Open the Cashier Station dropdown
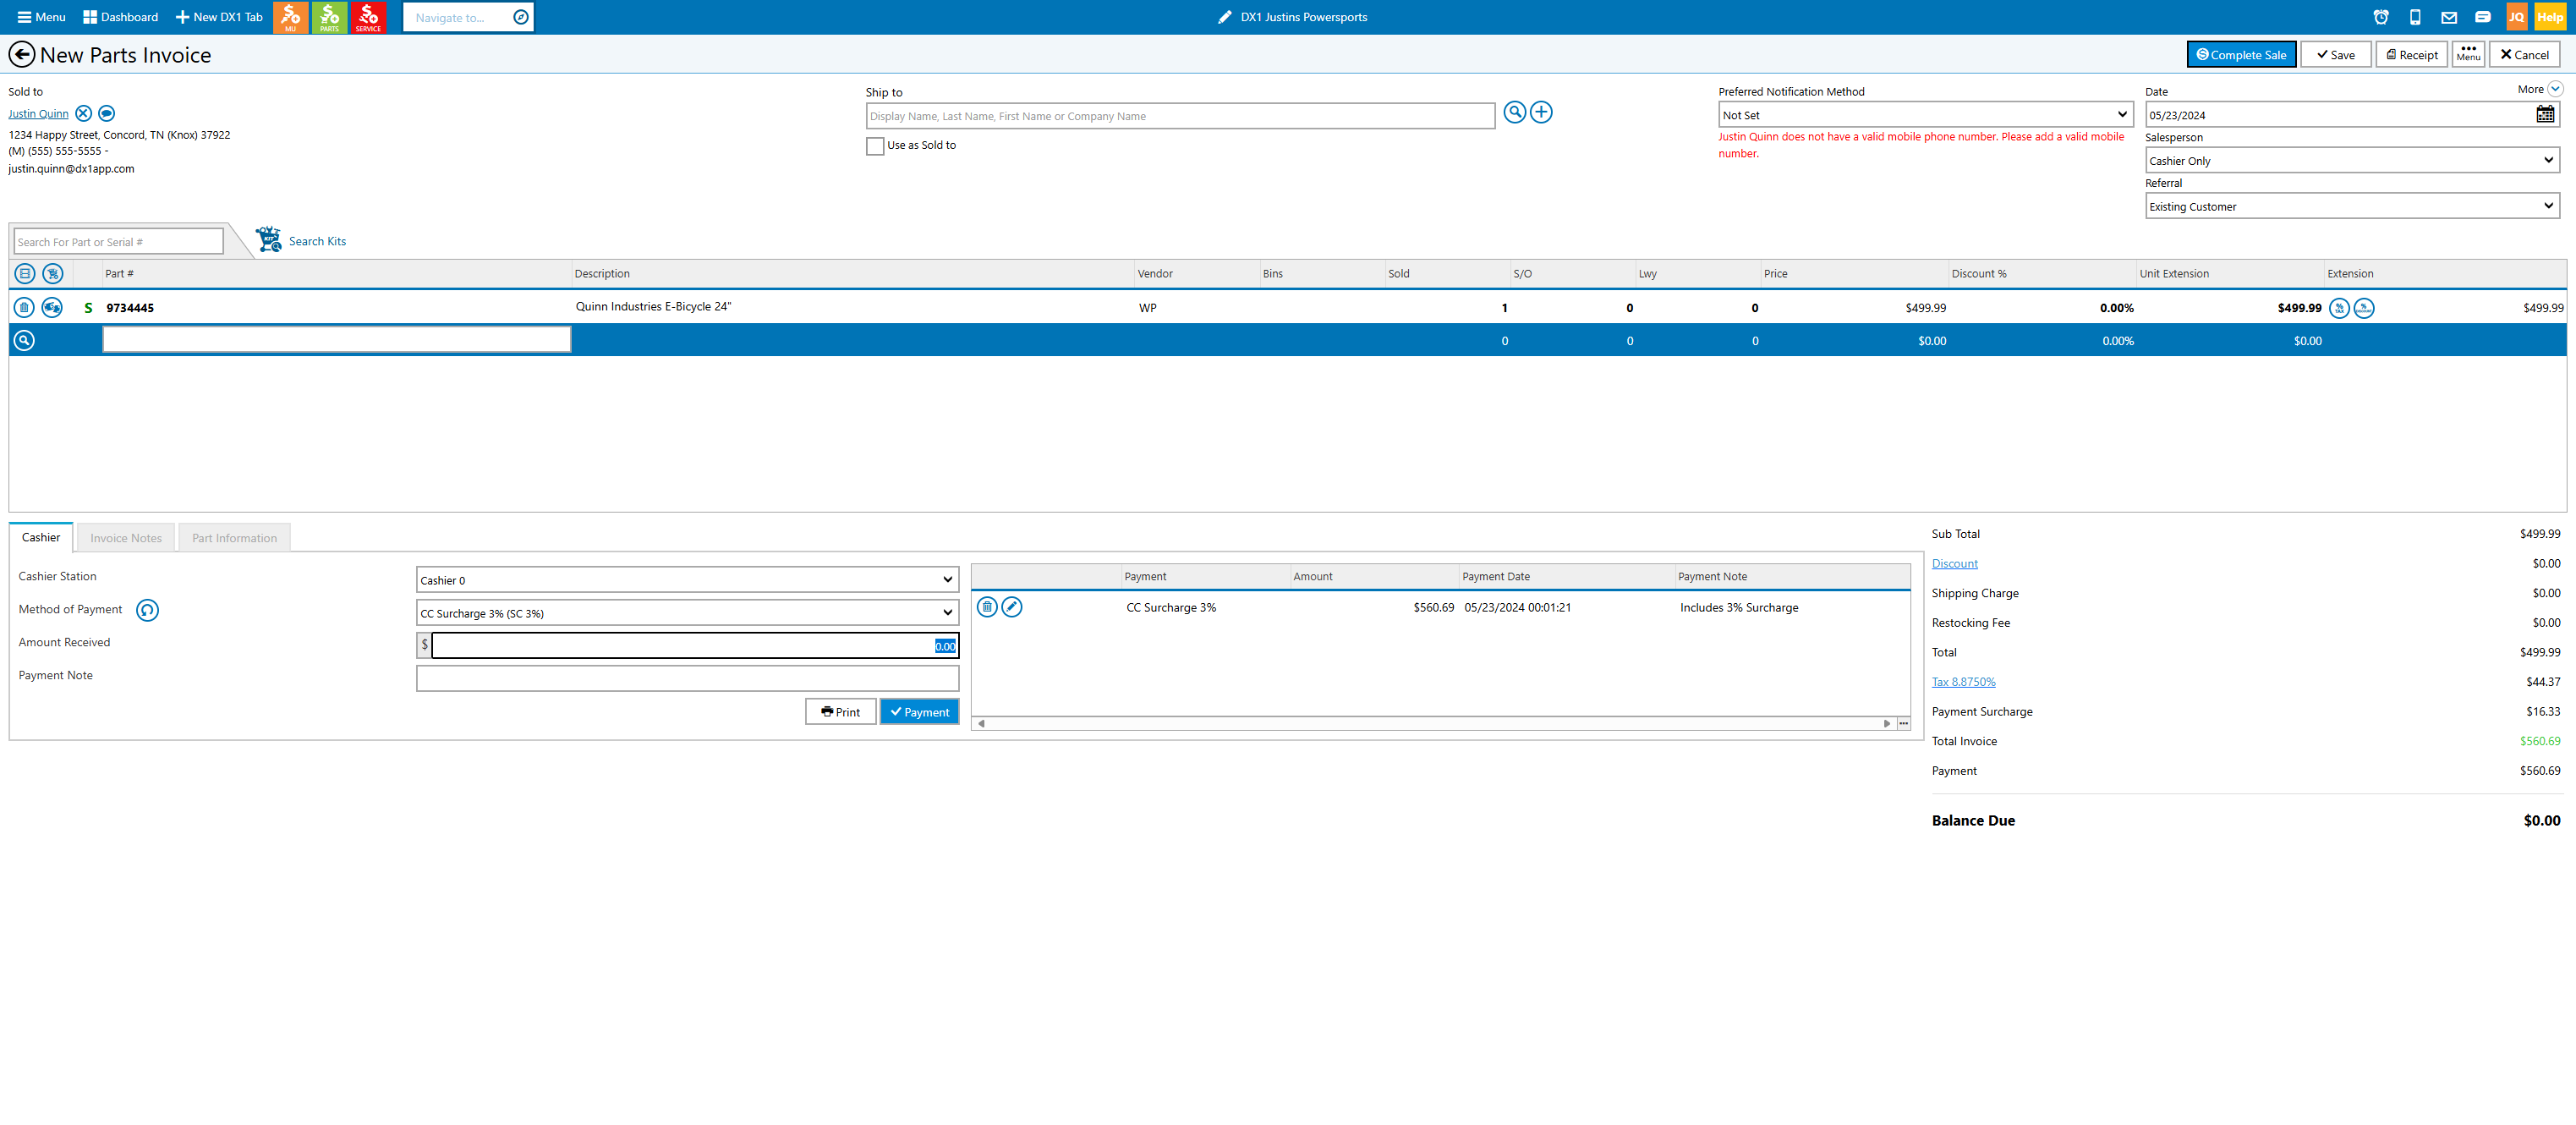Image resolution: width=2576 pixels, height=1125 pixels. coord(687,579)
